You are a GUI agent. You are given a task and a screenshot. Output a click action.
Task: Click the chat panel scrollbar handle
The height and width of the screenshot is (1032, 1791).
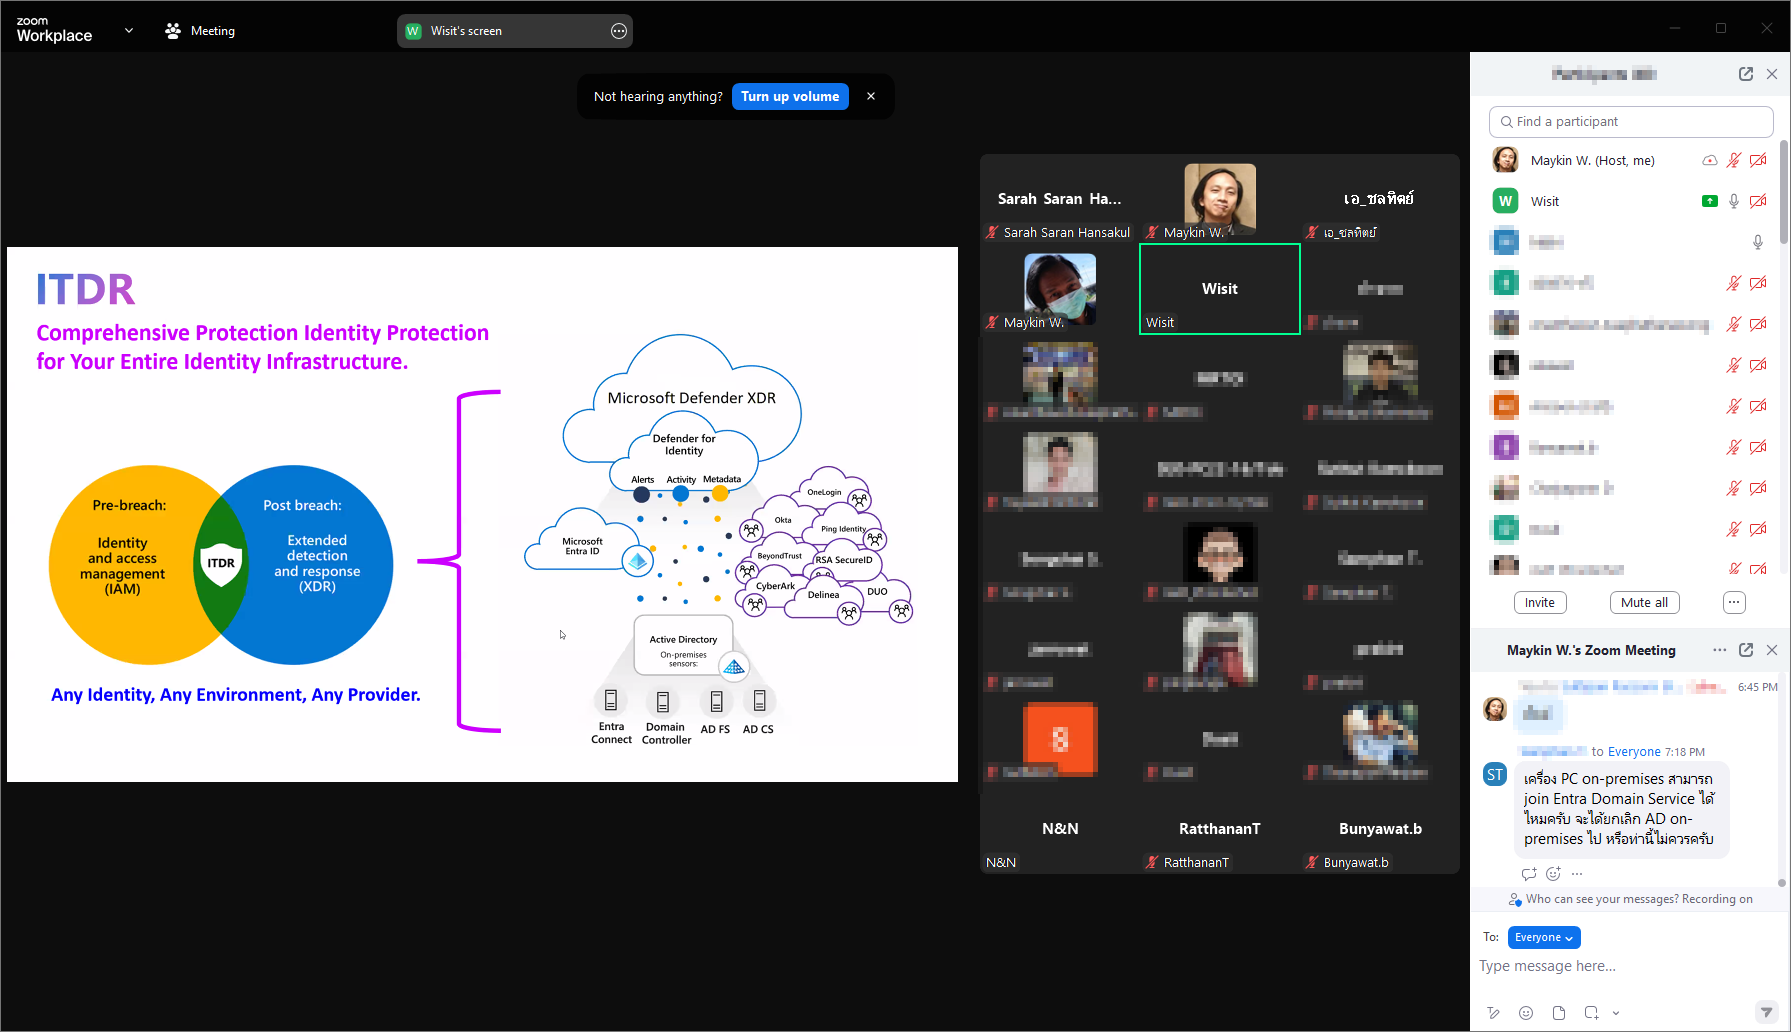[x=1781, y=883]
